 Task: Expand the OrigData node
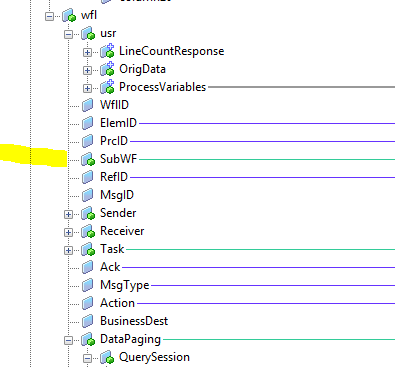(87, 70)
